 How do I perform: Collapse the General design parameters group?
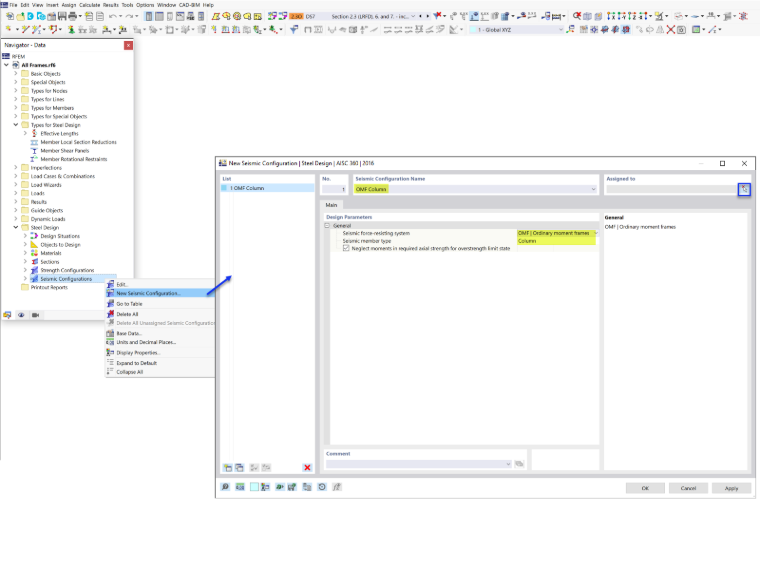click(x=327, y=226)
